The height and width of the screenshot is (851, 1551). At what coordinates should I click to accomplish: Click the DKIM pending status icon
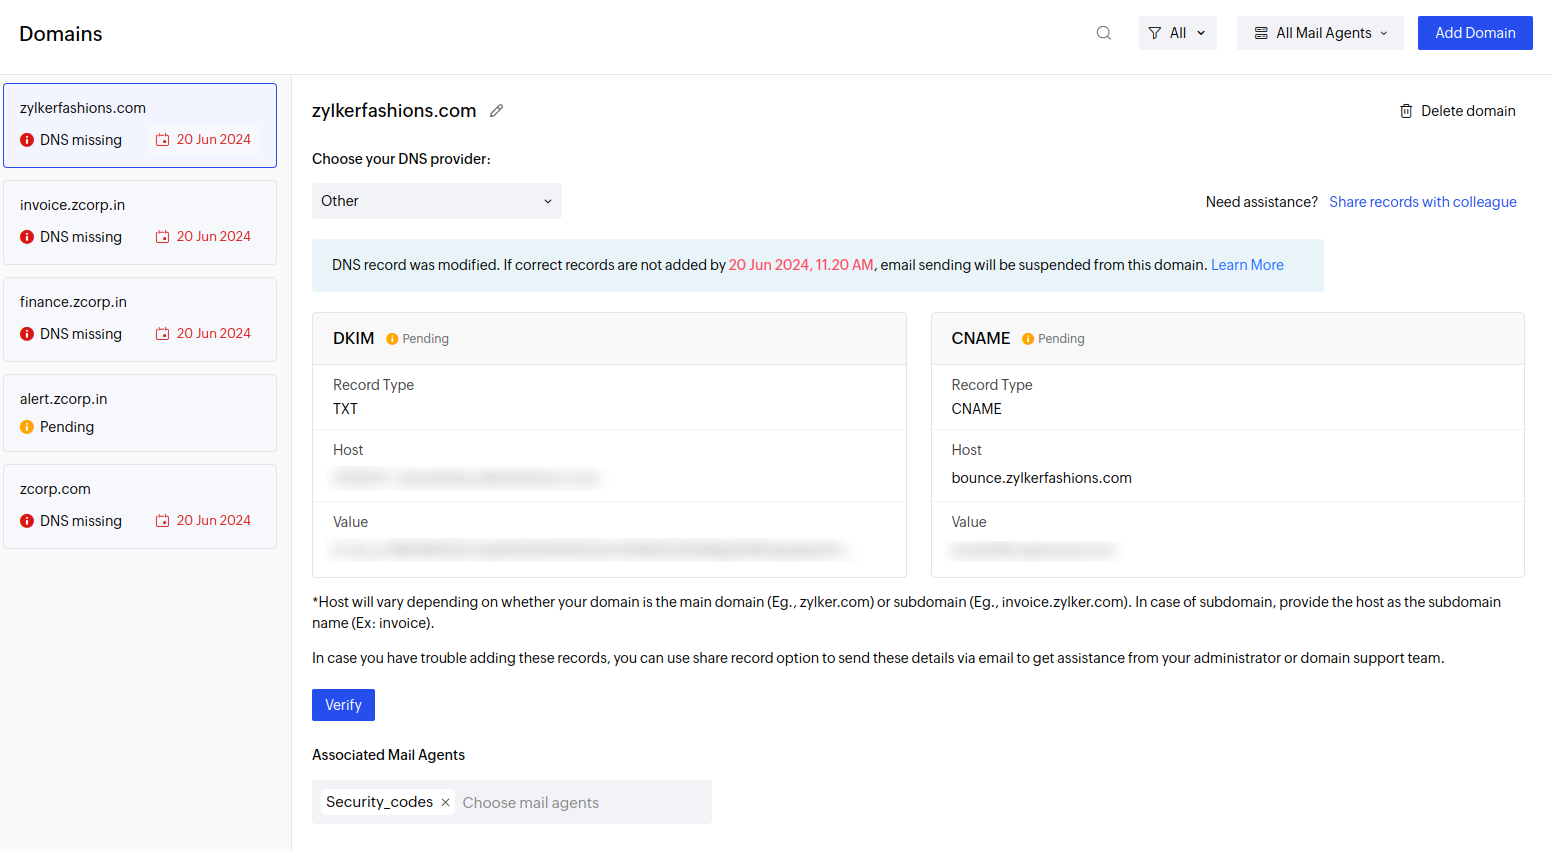[x=392, y=339]
